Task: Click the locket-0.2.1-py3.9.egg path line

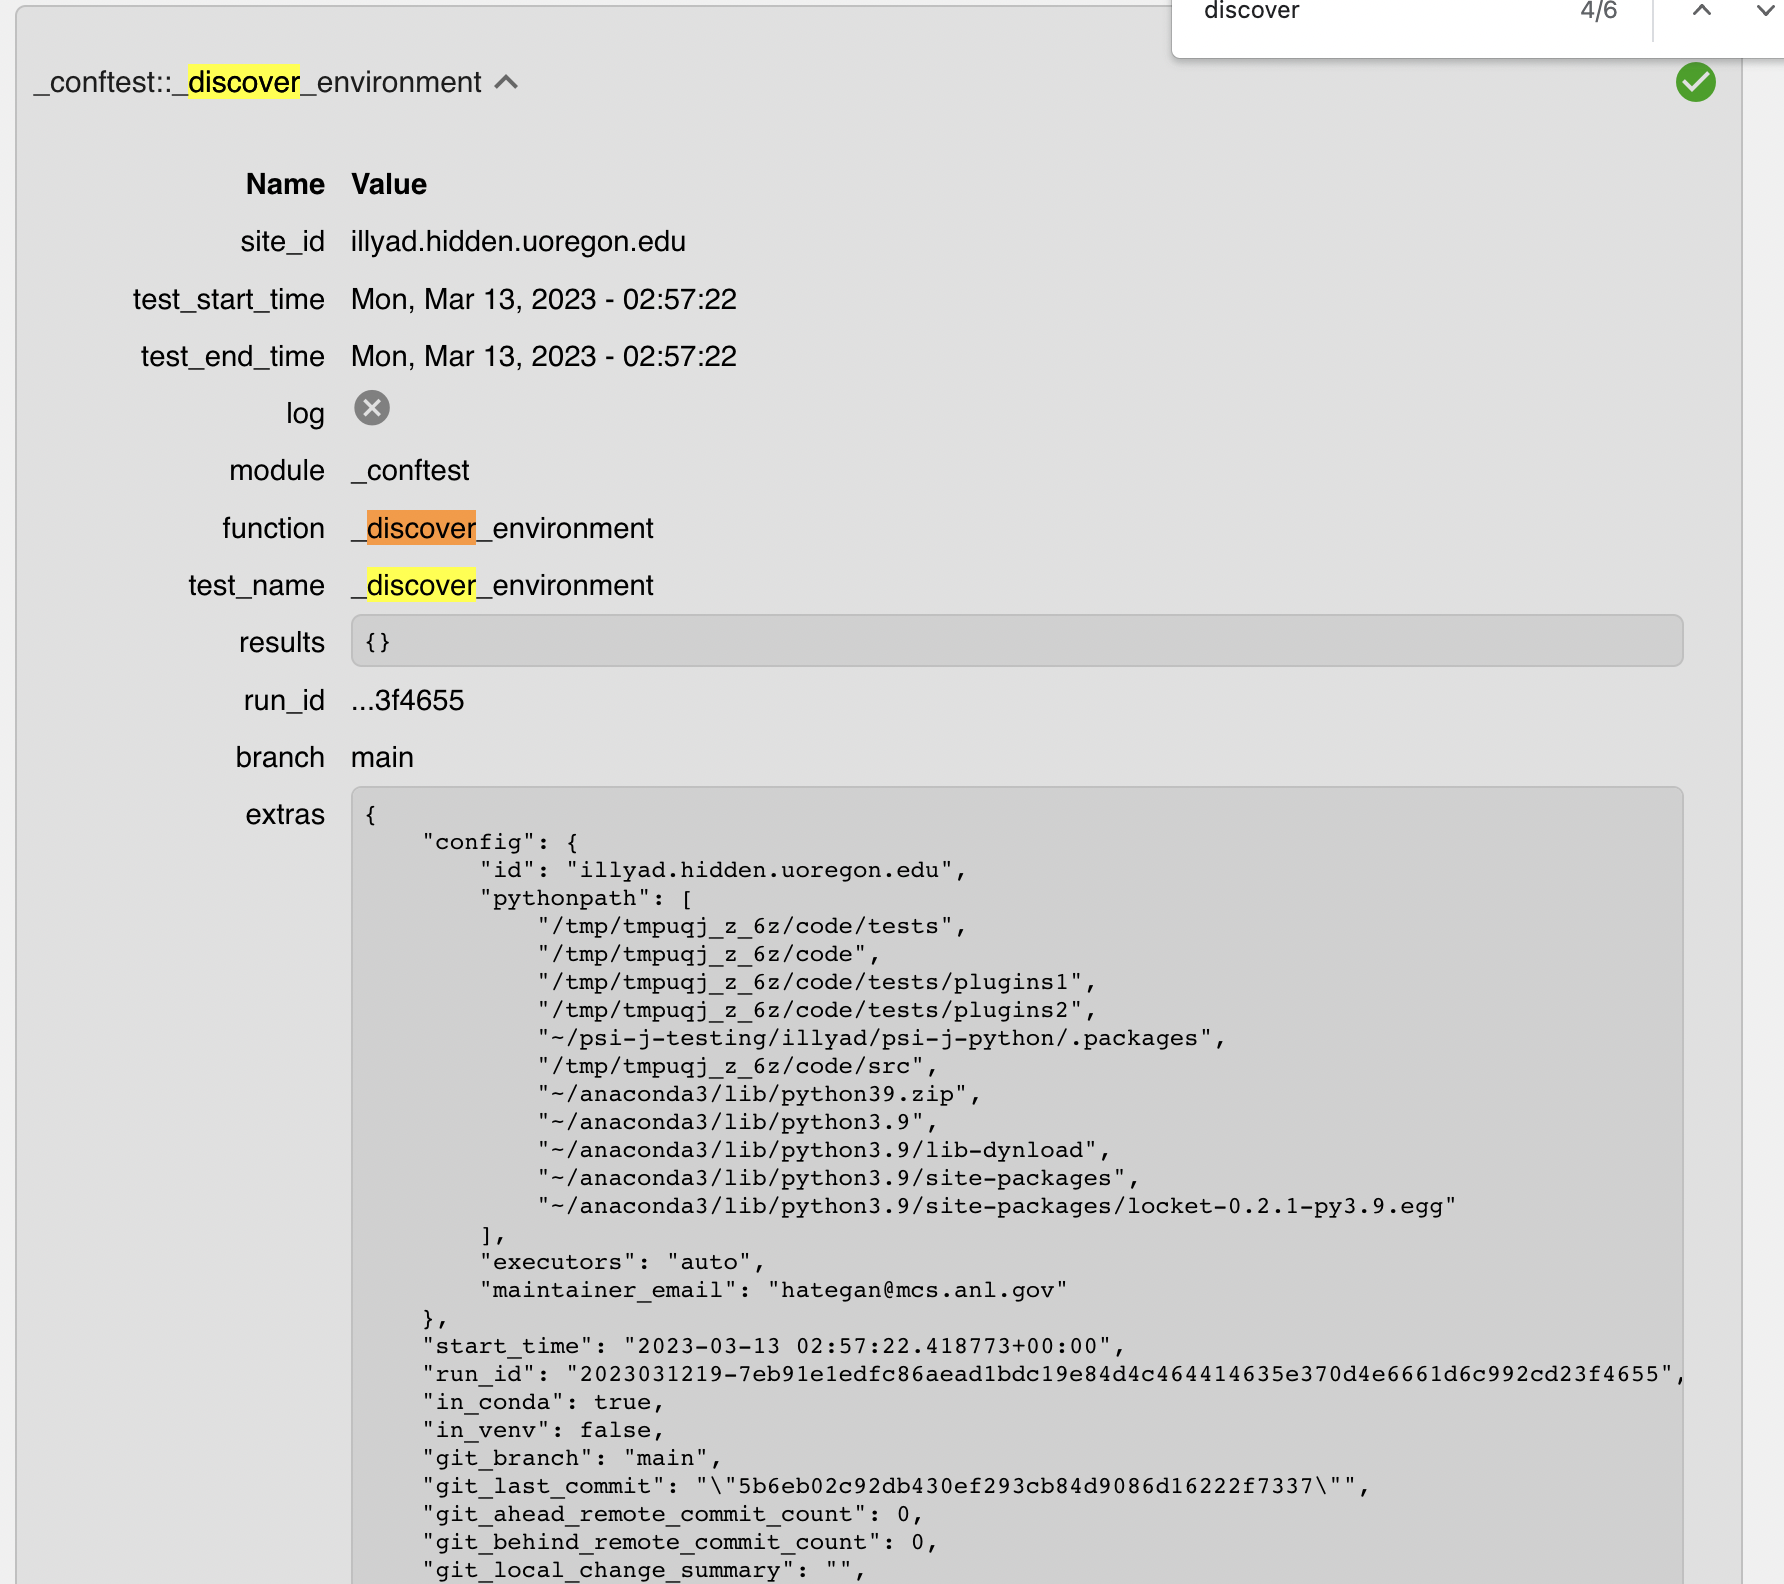Action: [x=997, y=1206]
